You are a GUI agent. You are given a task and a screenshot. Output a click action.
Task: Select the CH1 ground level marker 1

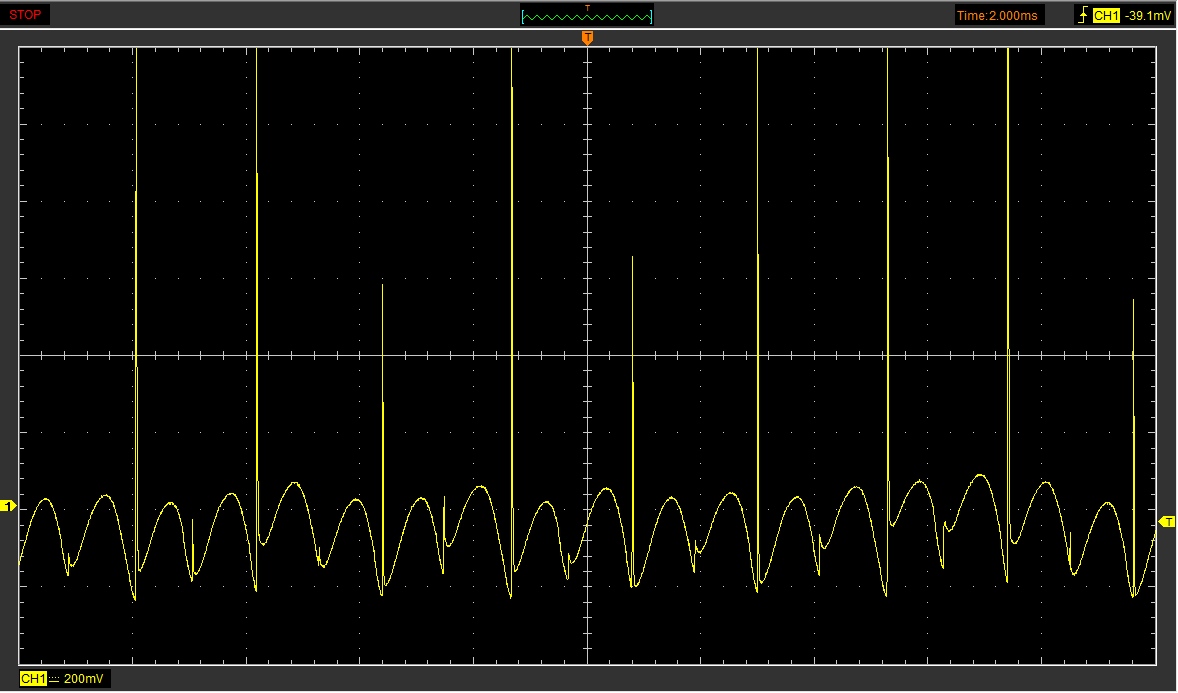pos(8,507)
